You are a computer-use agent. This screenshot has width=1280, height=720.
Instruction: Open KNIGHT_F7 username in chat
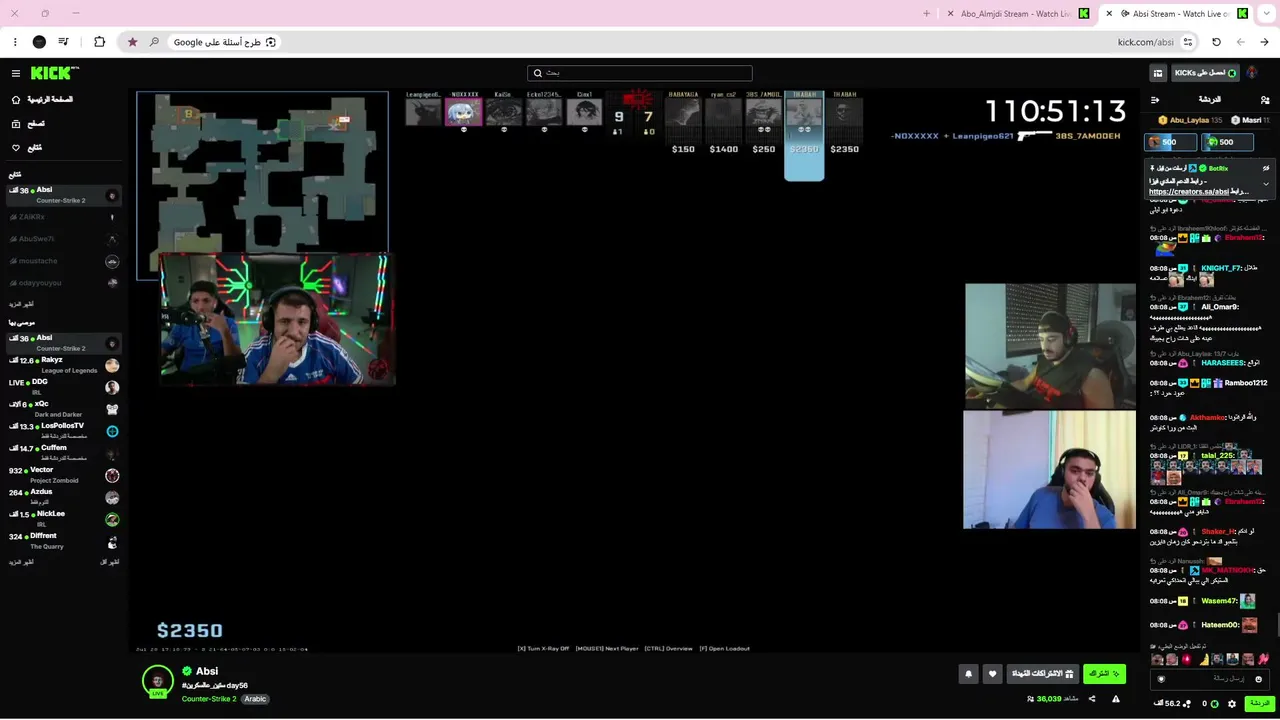[1220, 268]
